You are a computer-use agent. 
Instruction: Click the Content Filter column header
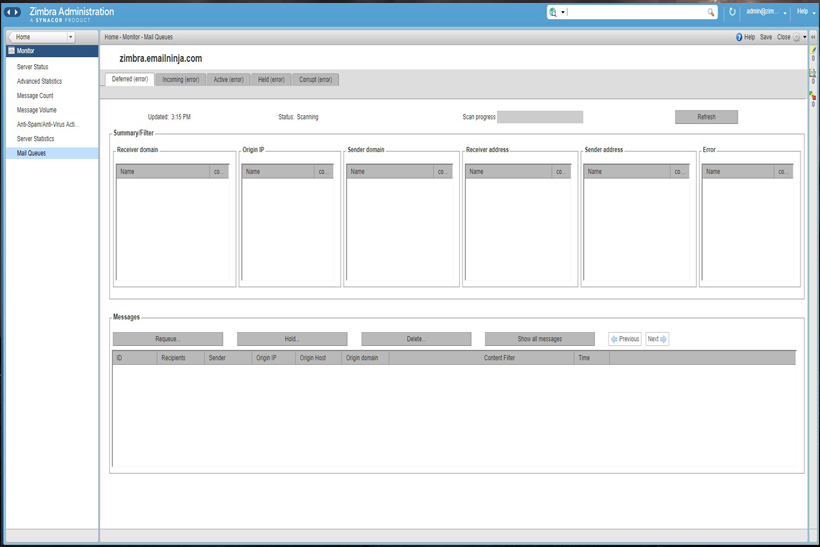coord(481,358)
